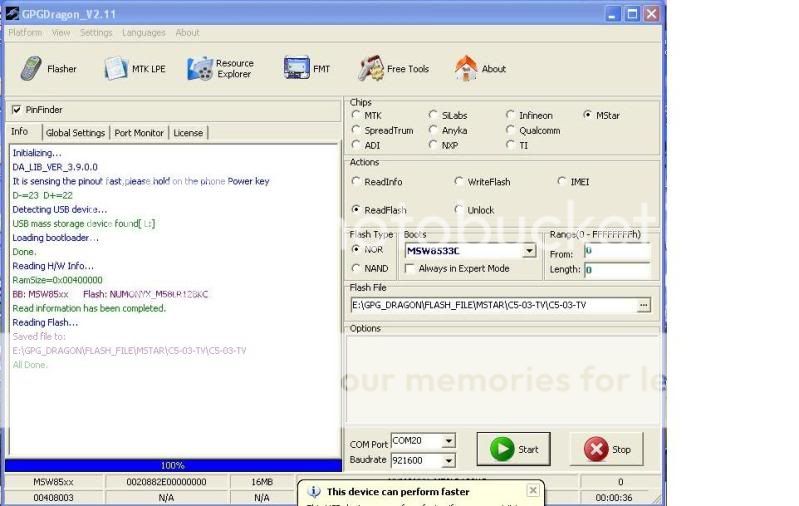Click the 'RamSize=0x00400000' log line
Image resolution: width=799 pixels, height=506 pixels.
click(x=57, y=280)
